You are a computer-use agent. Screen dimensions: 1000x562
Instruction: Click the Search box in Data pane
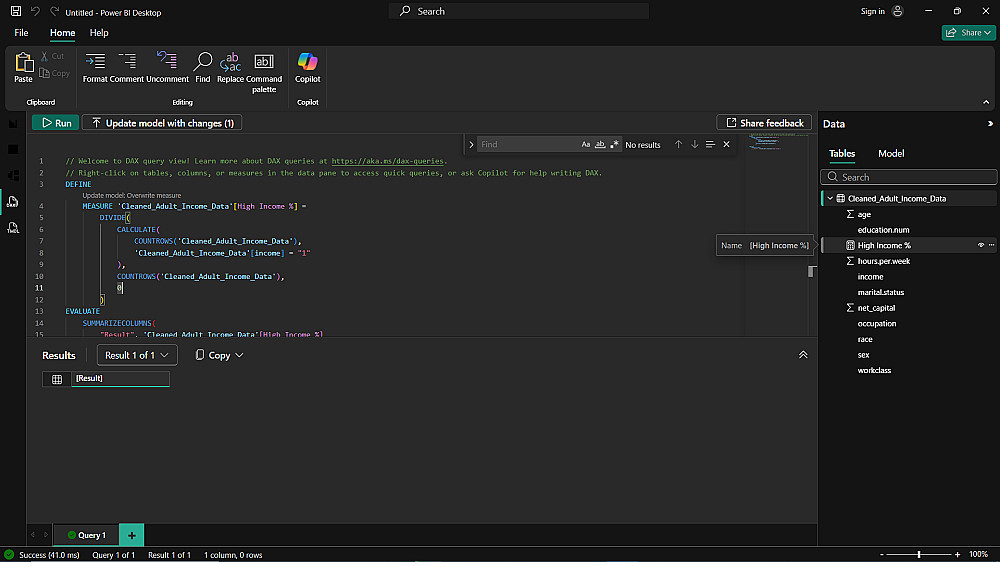tap(910, 177)
